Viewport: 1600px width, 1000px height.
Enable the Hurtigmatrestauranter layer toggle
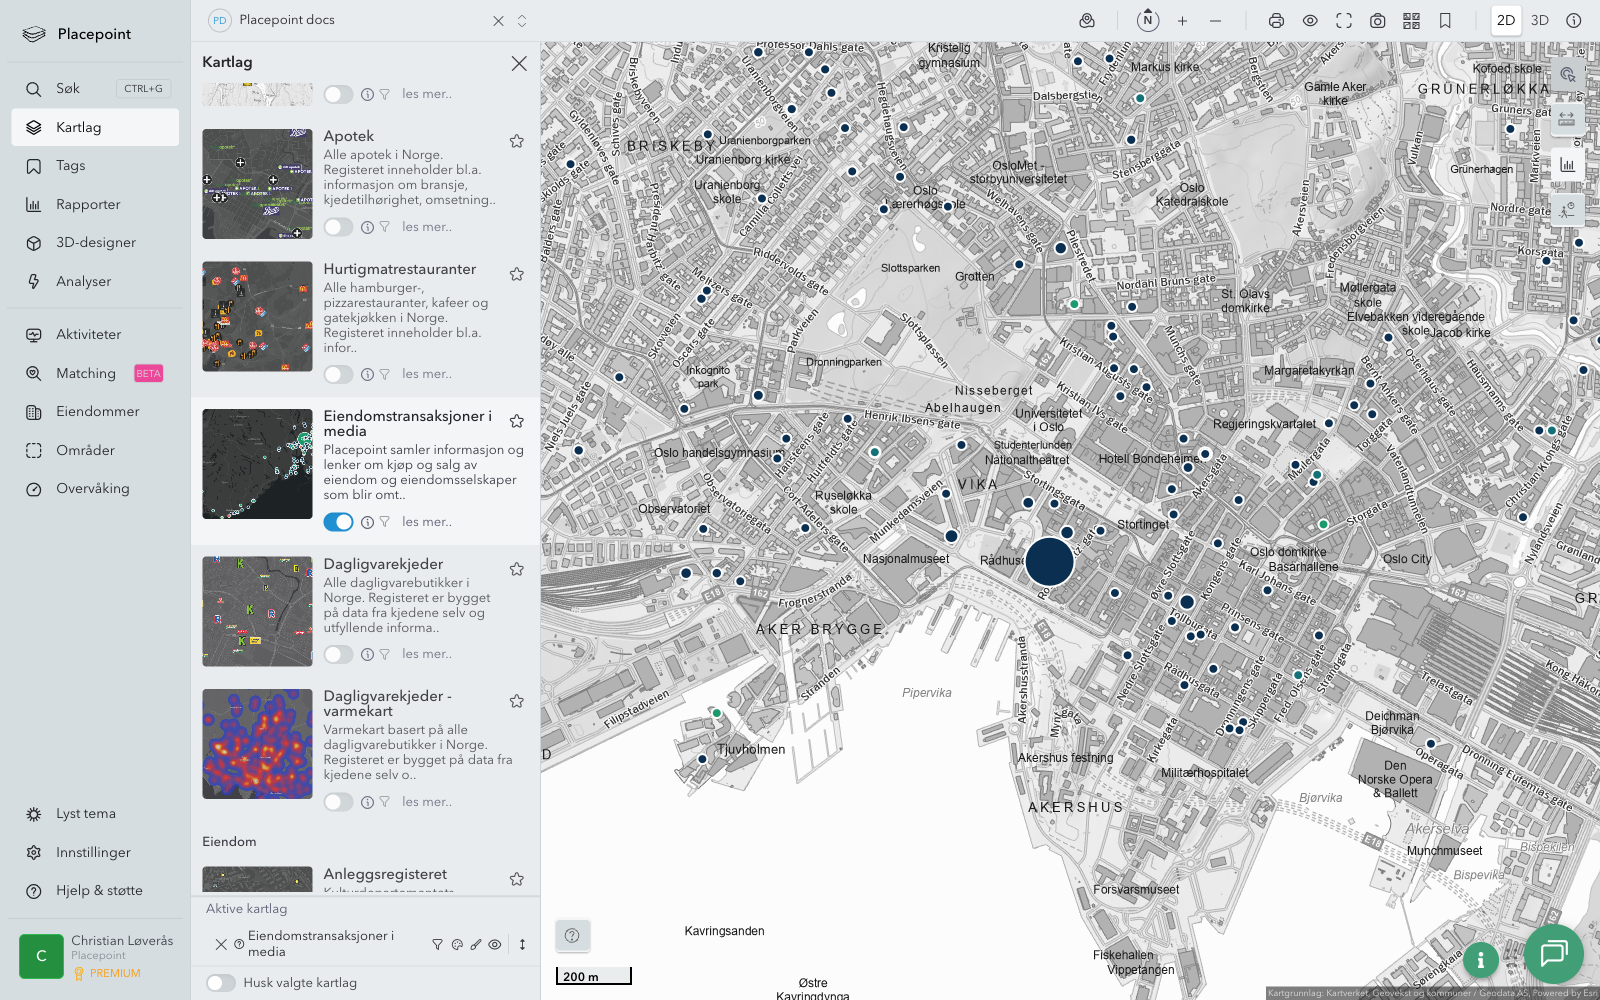(x=338, y=374)
